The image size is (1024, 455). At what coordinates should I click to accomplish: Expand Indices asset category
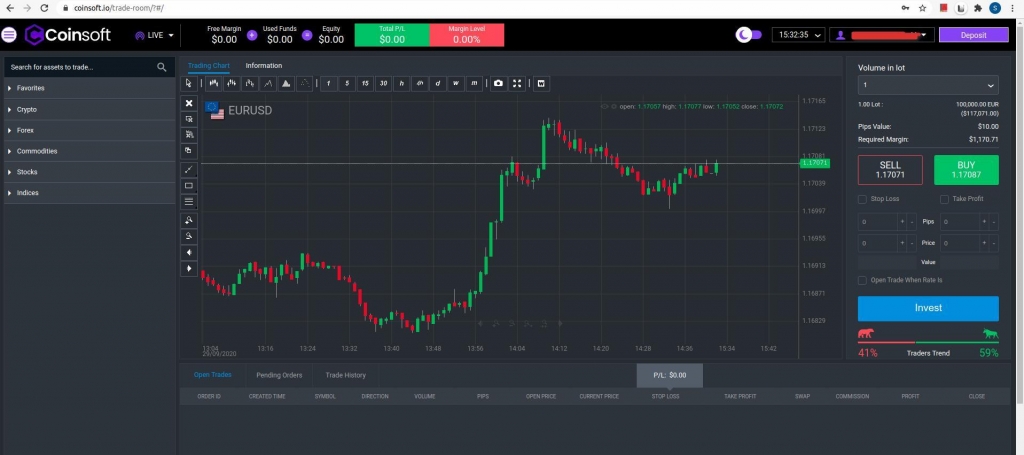click(x=89, y=193)
